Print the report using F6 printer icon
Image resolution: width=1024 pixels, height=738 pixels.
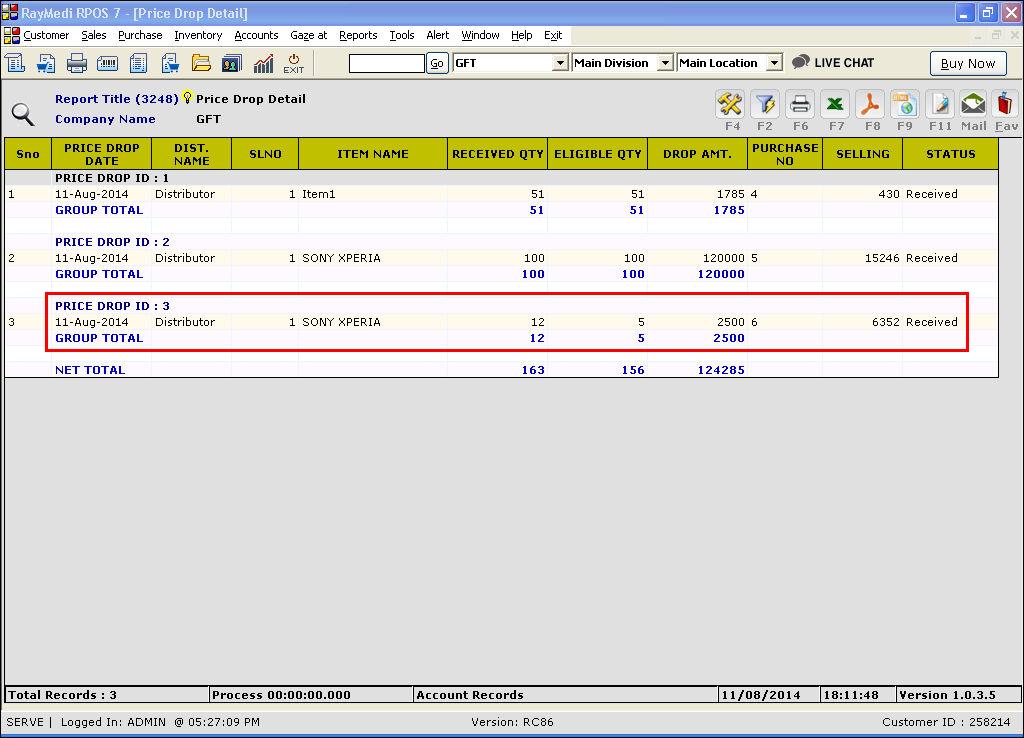tap(800, 104)
